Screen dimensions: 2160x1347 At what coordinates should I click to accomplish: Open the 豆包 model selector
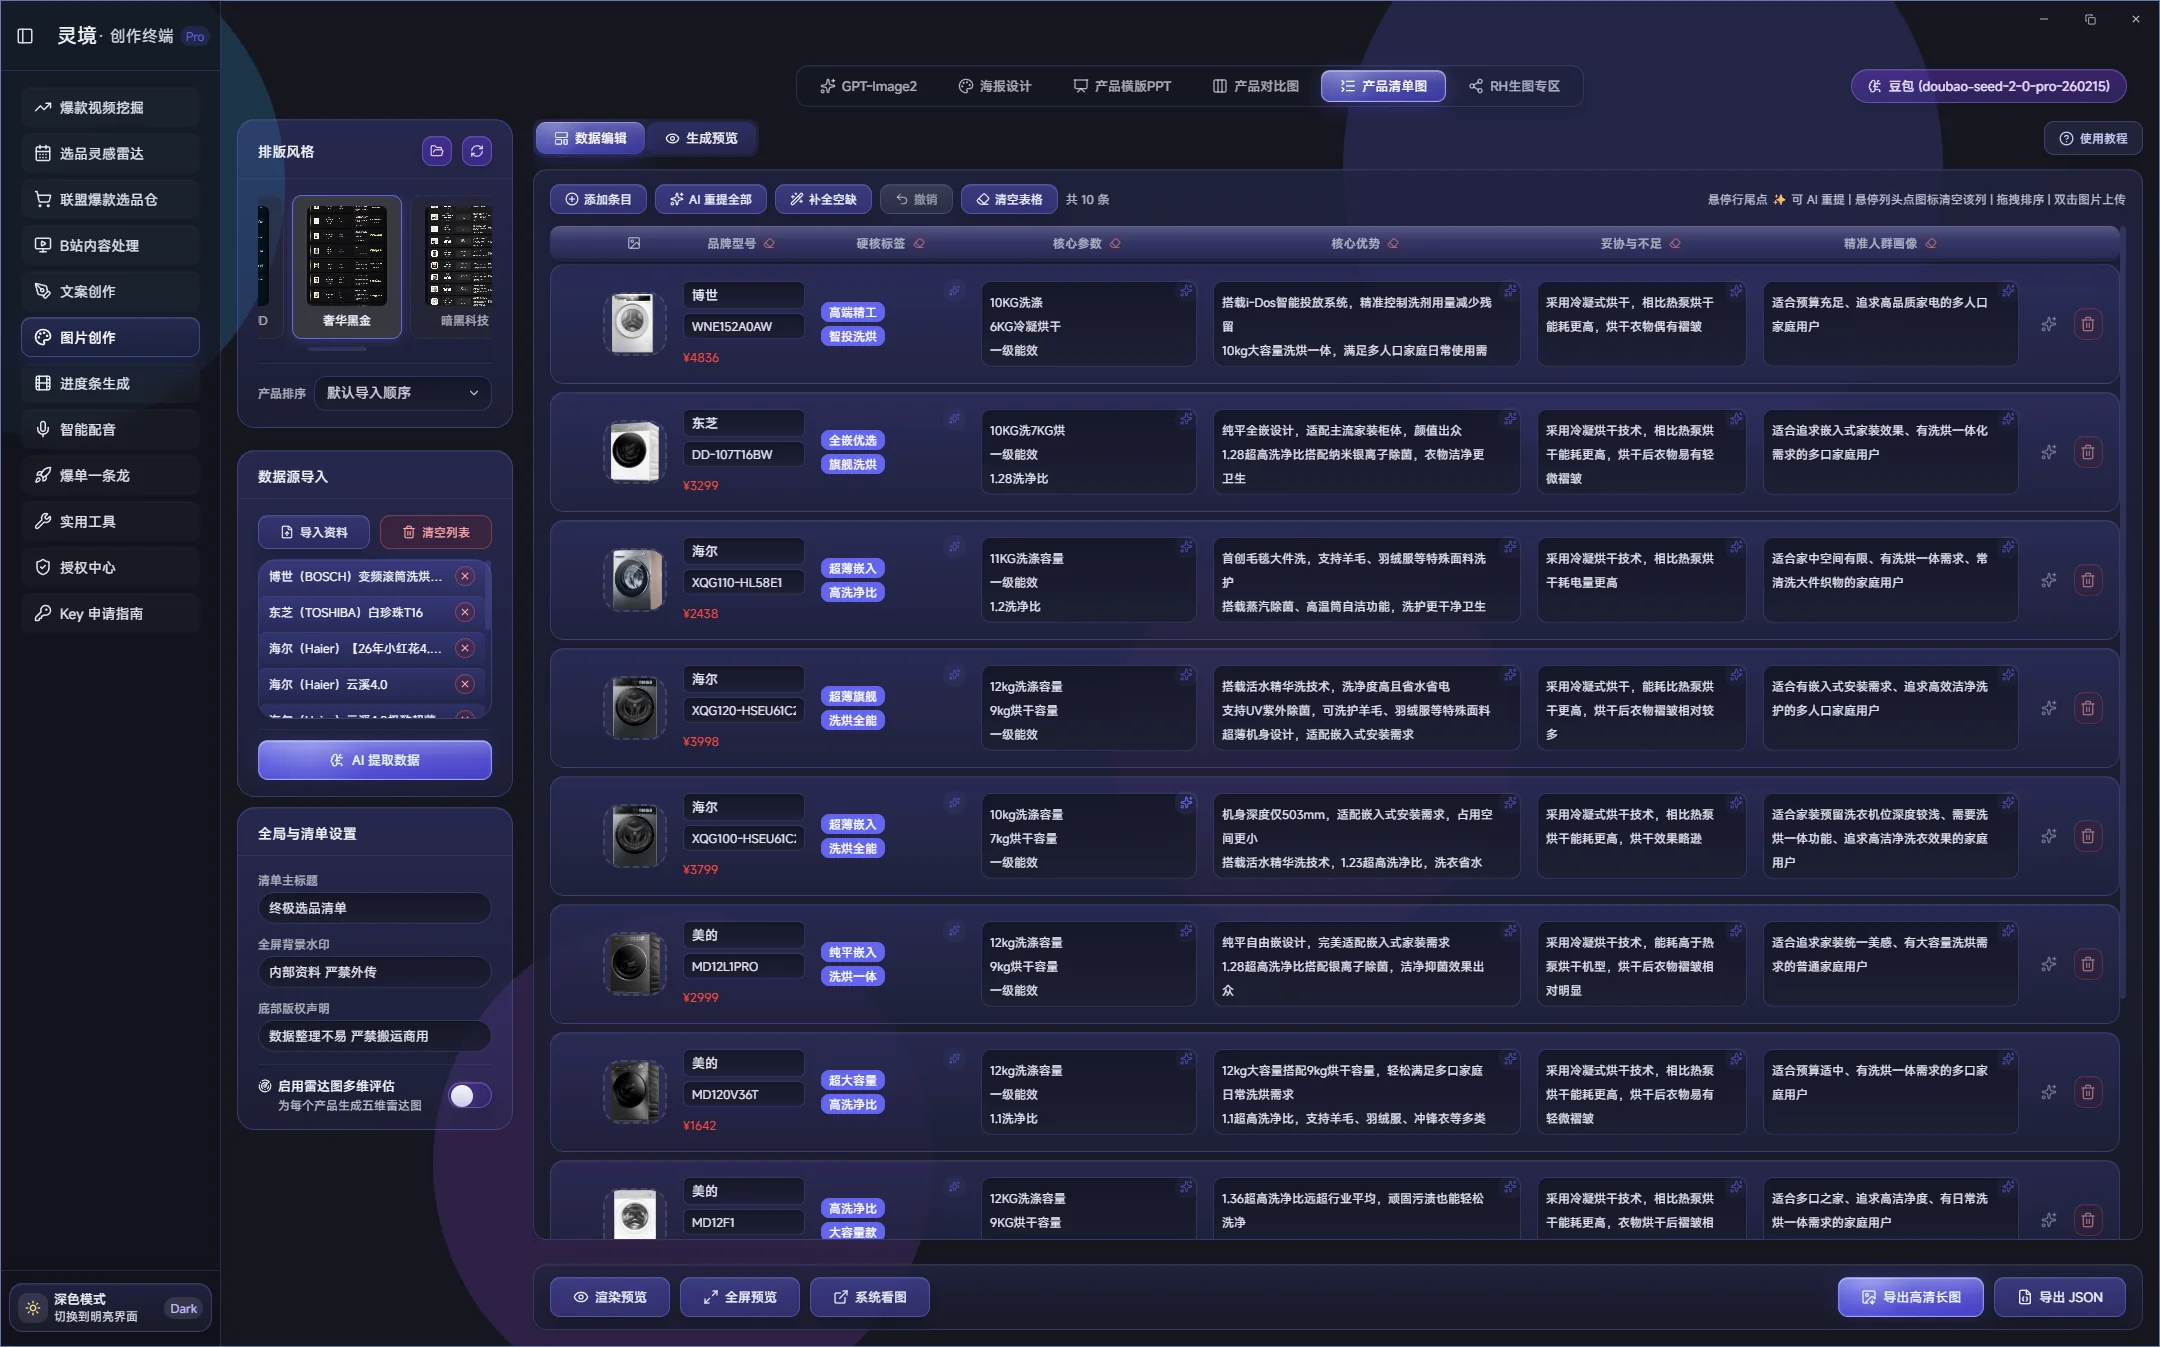(x=1988, y=86)
